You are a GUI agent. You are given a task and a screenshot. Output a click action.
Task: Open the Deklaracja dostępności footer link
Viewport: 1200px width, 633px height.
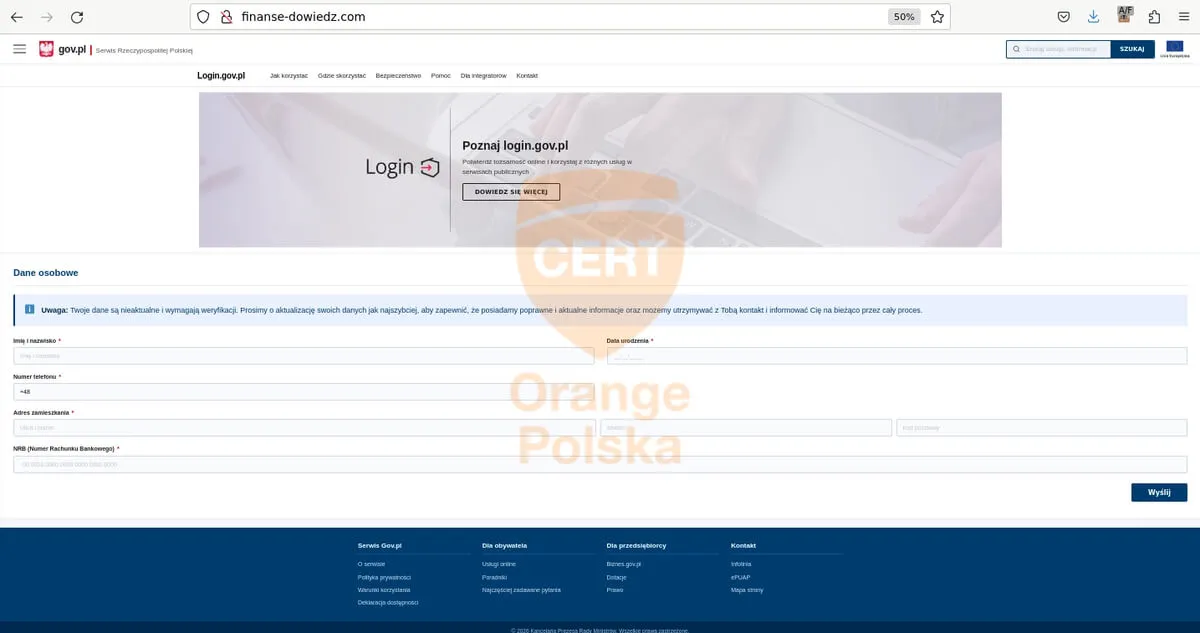tap(388, 602)
